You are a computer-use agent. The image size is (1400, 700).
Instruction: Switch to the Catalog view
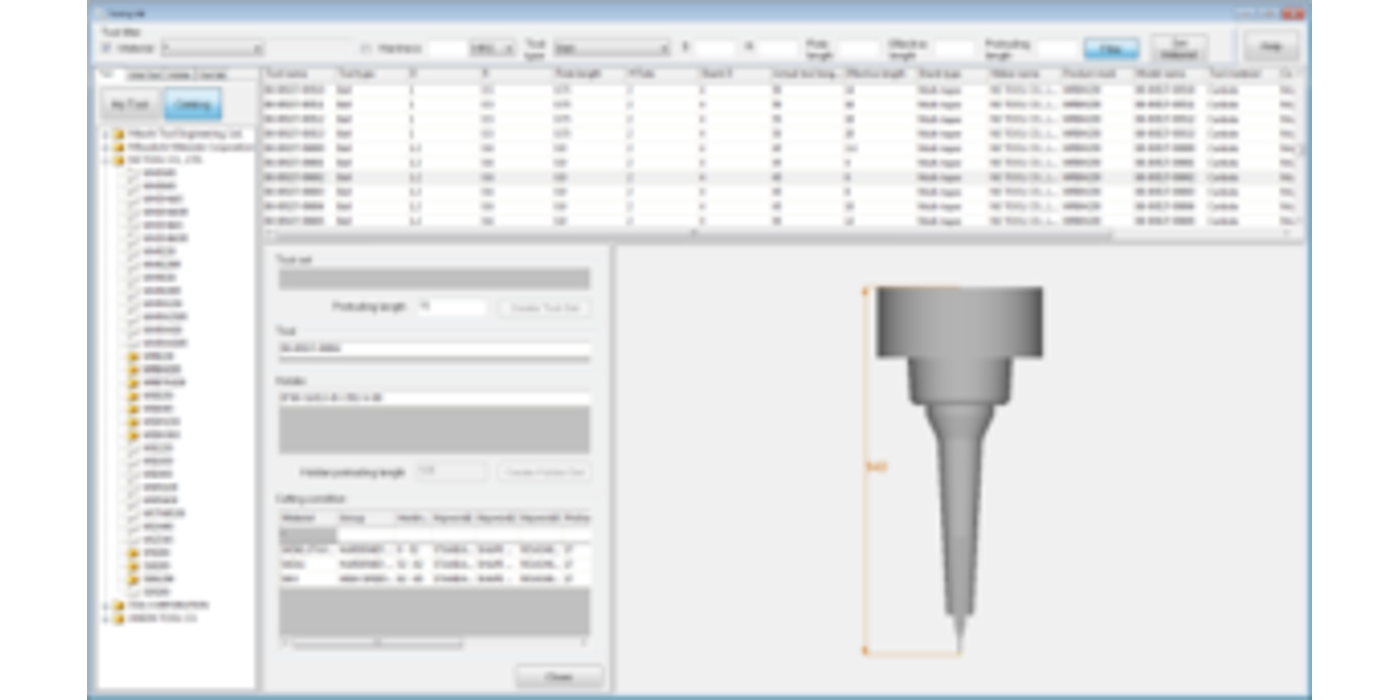(x=193, y=104)
